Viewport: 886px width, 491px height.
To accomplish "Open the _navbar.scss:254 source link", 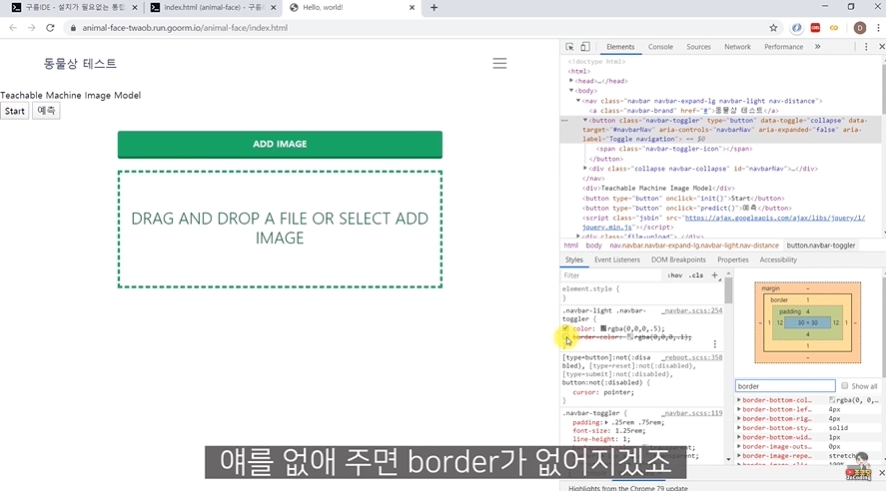I will [692, 311].
